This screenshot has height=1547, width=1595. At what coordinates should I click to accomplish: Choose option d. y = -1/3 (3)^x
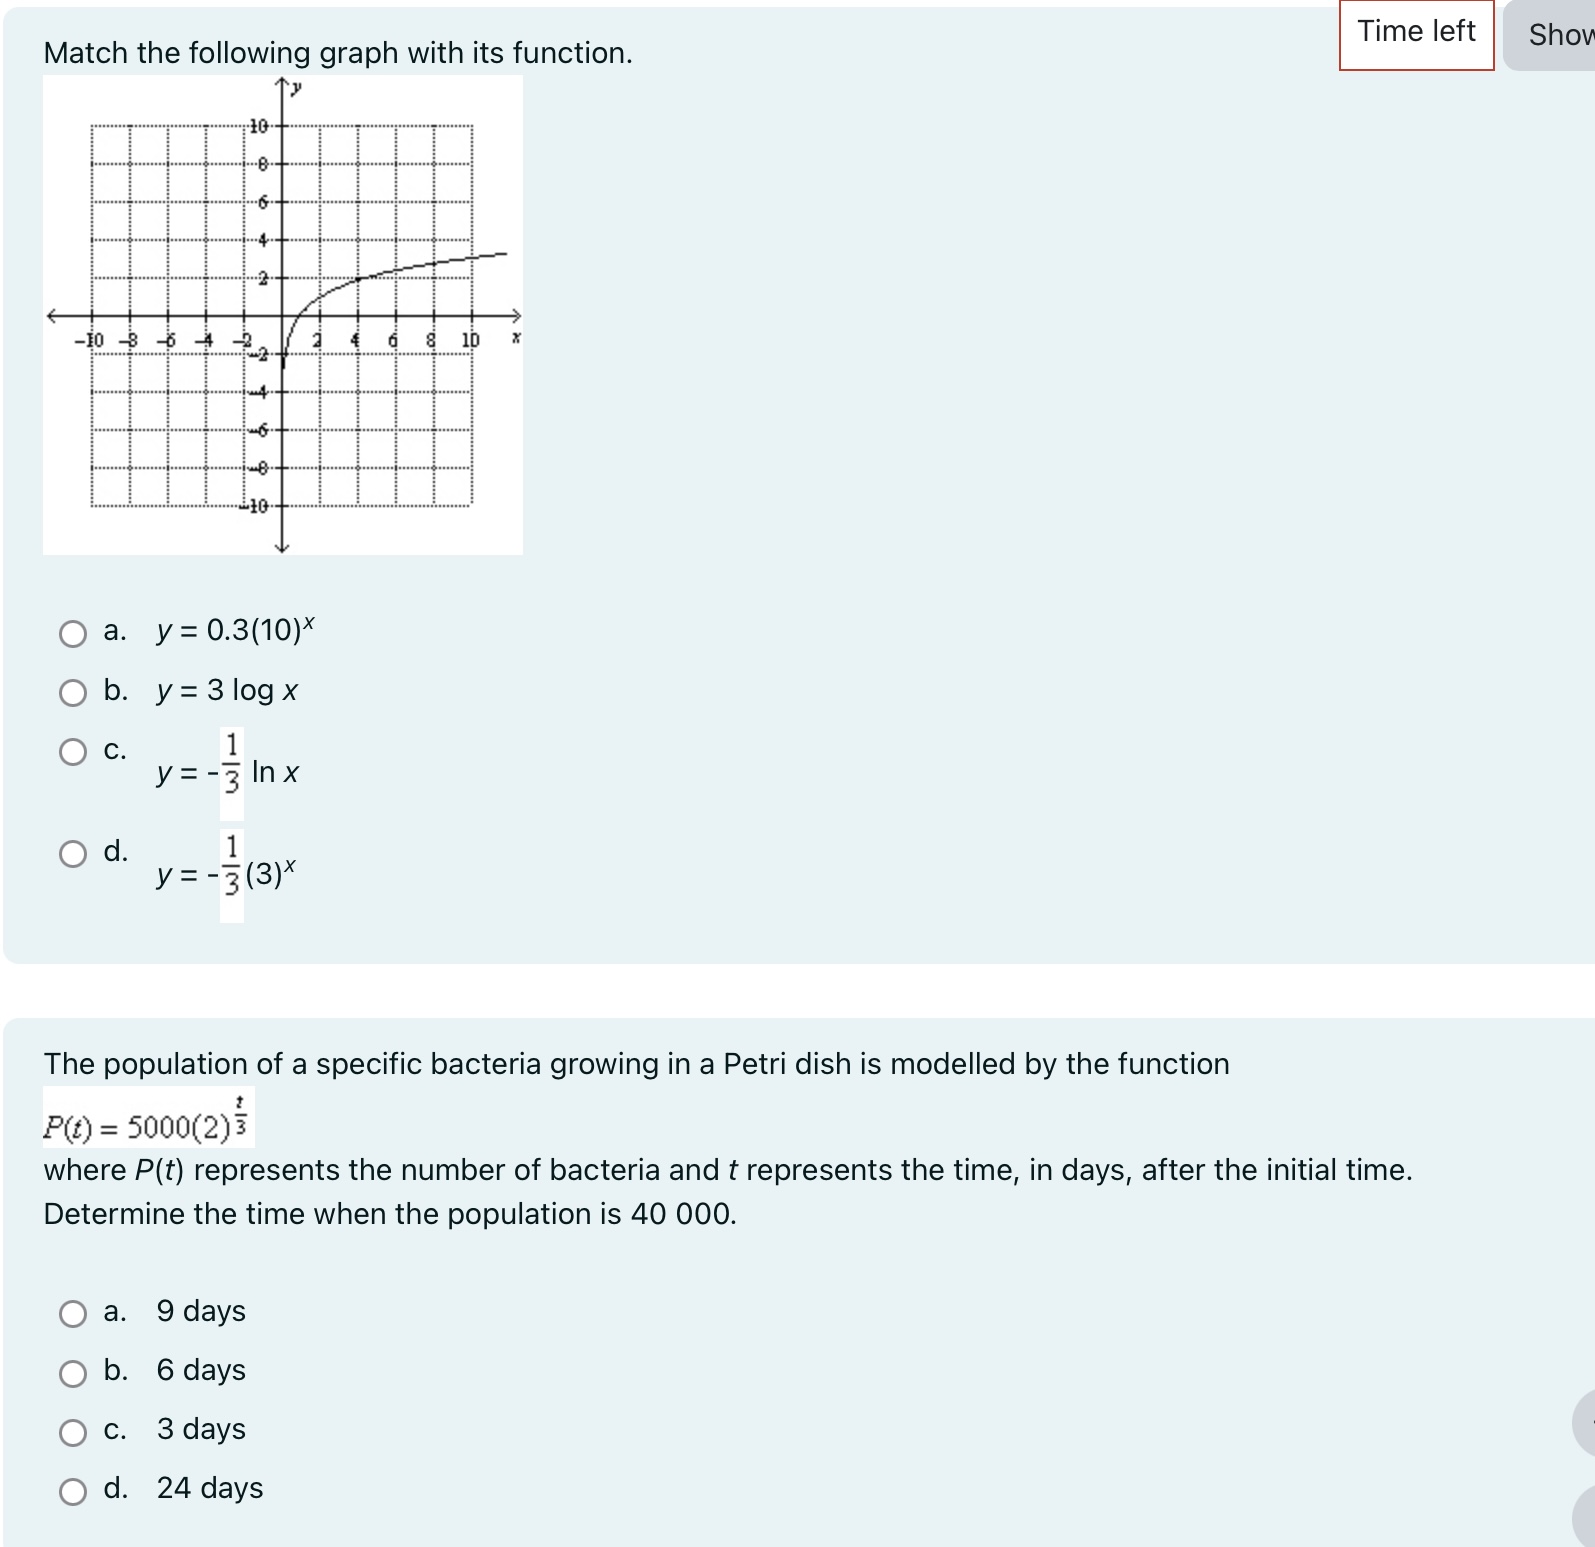pos(73,853)
